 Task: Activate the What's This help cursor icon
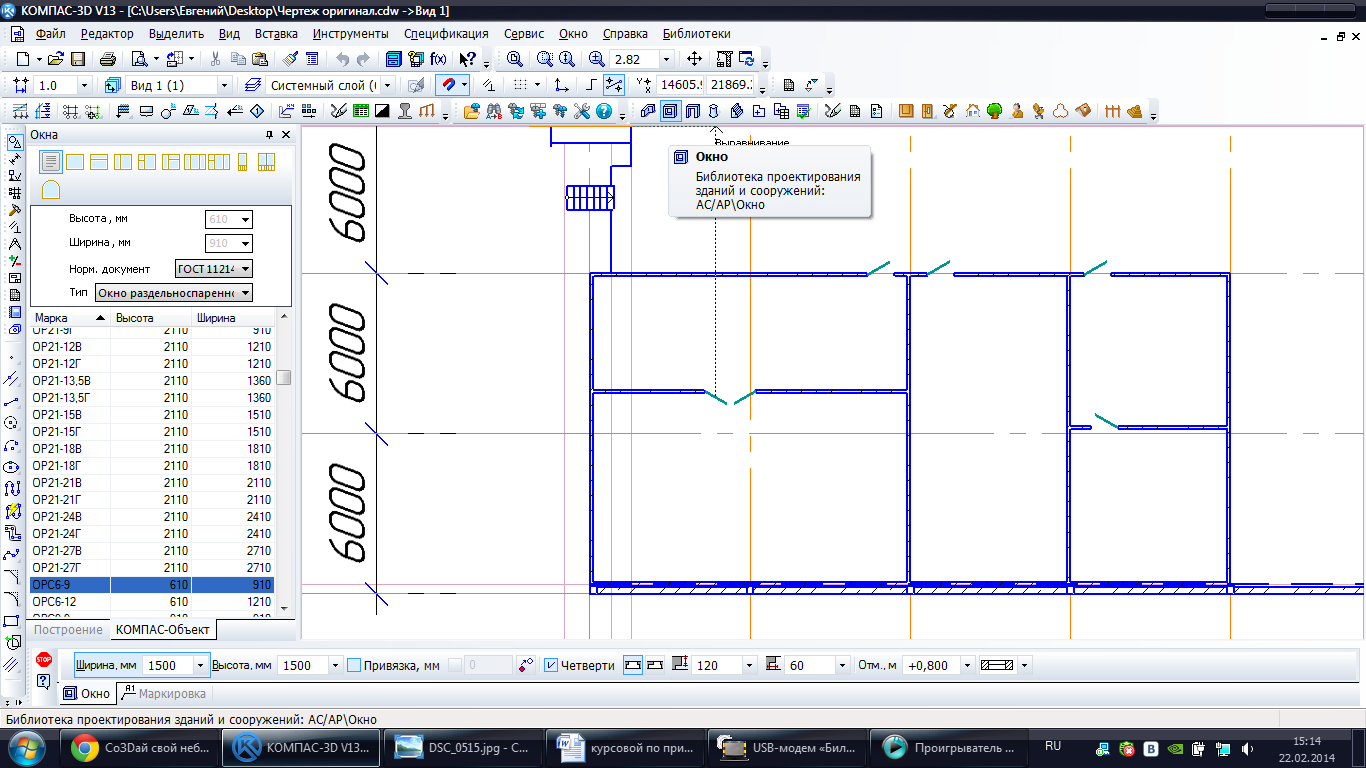tap(468, 59)
